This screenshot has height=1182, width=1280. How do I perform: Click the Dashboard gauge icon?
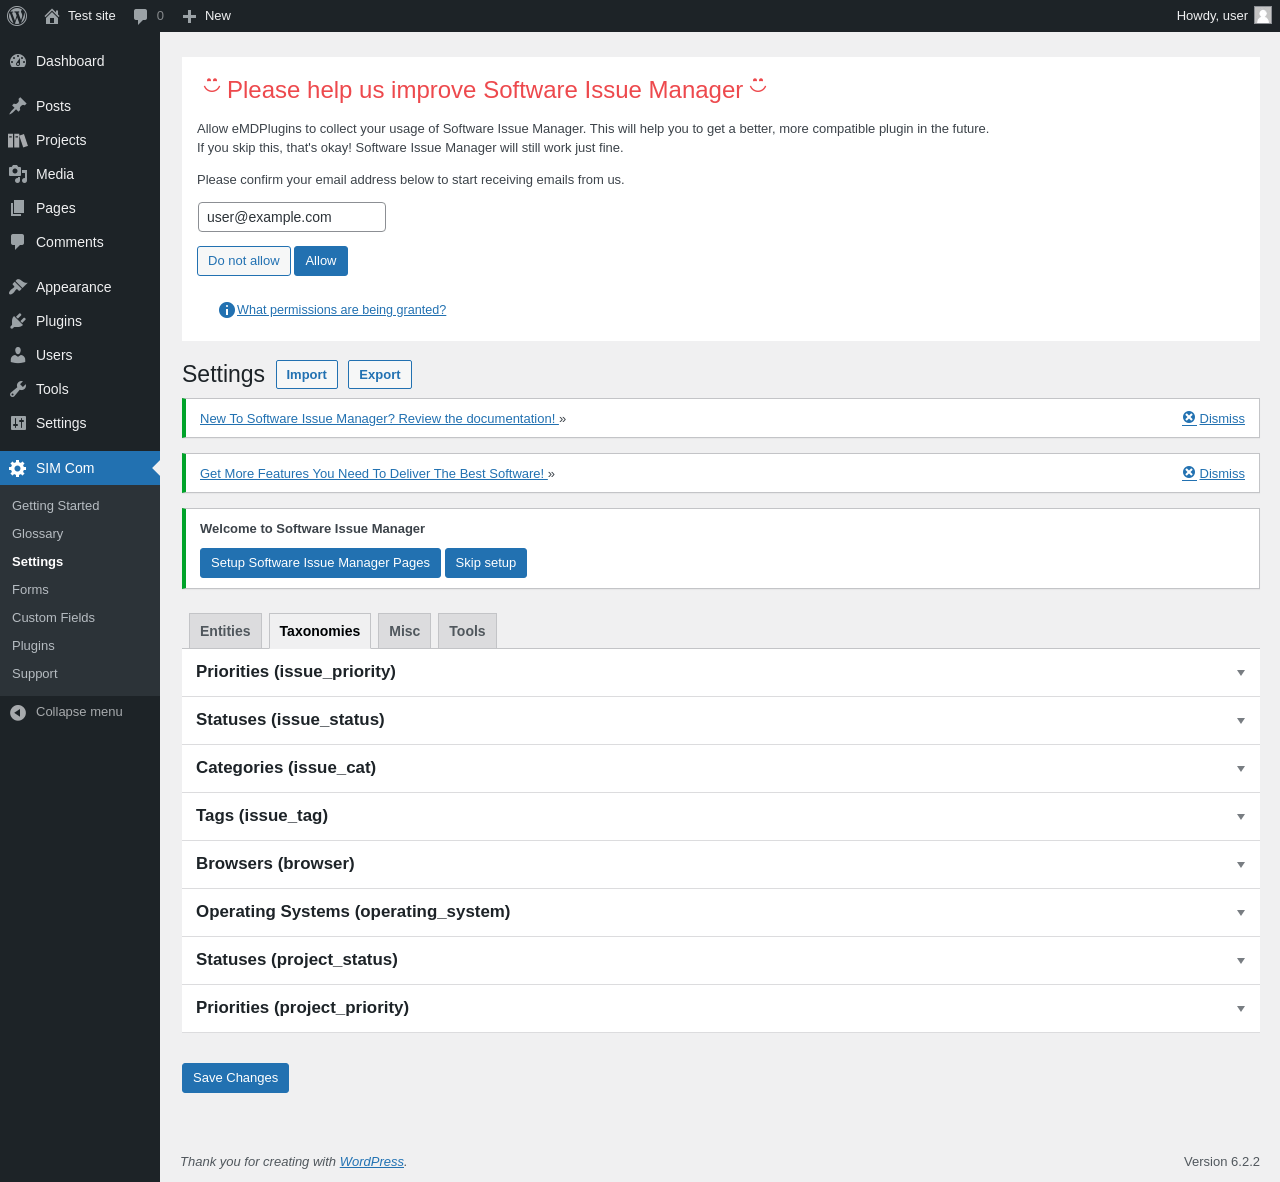coord(18,61)
